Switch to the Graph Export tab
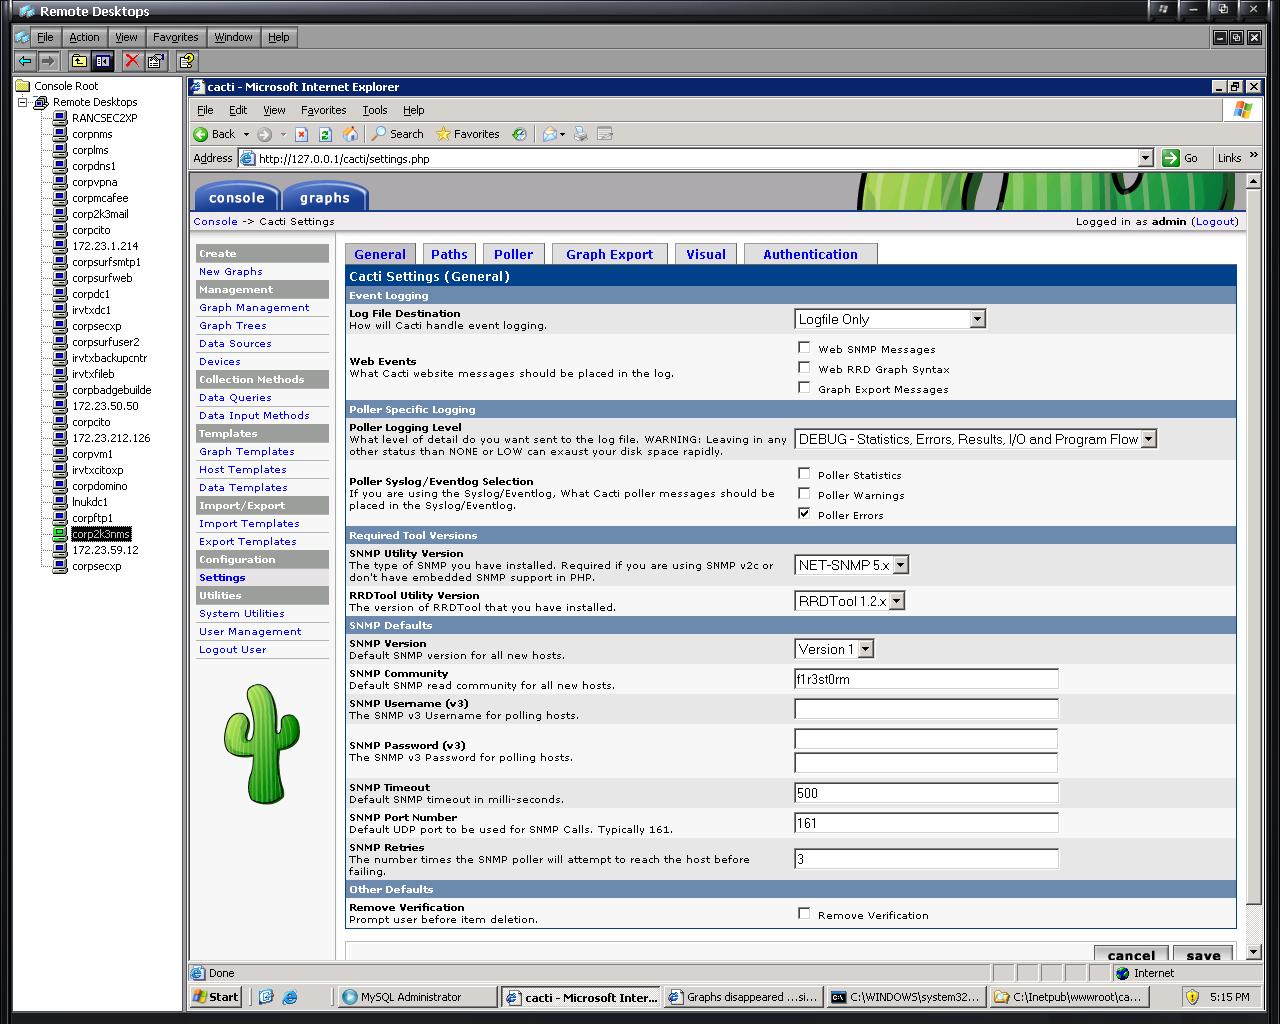1280x1024 pixels. point(609,254)
